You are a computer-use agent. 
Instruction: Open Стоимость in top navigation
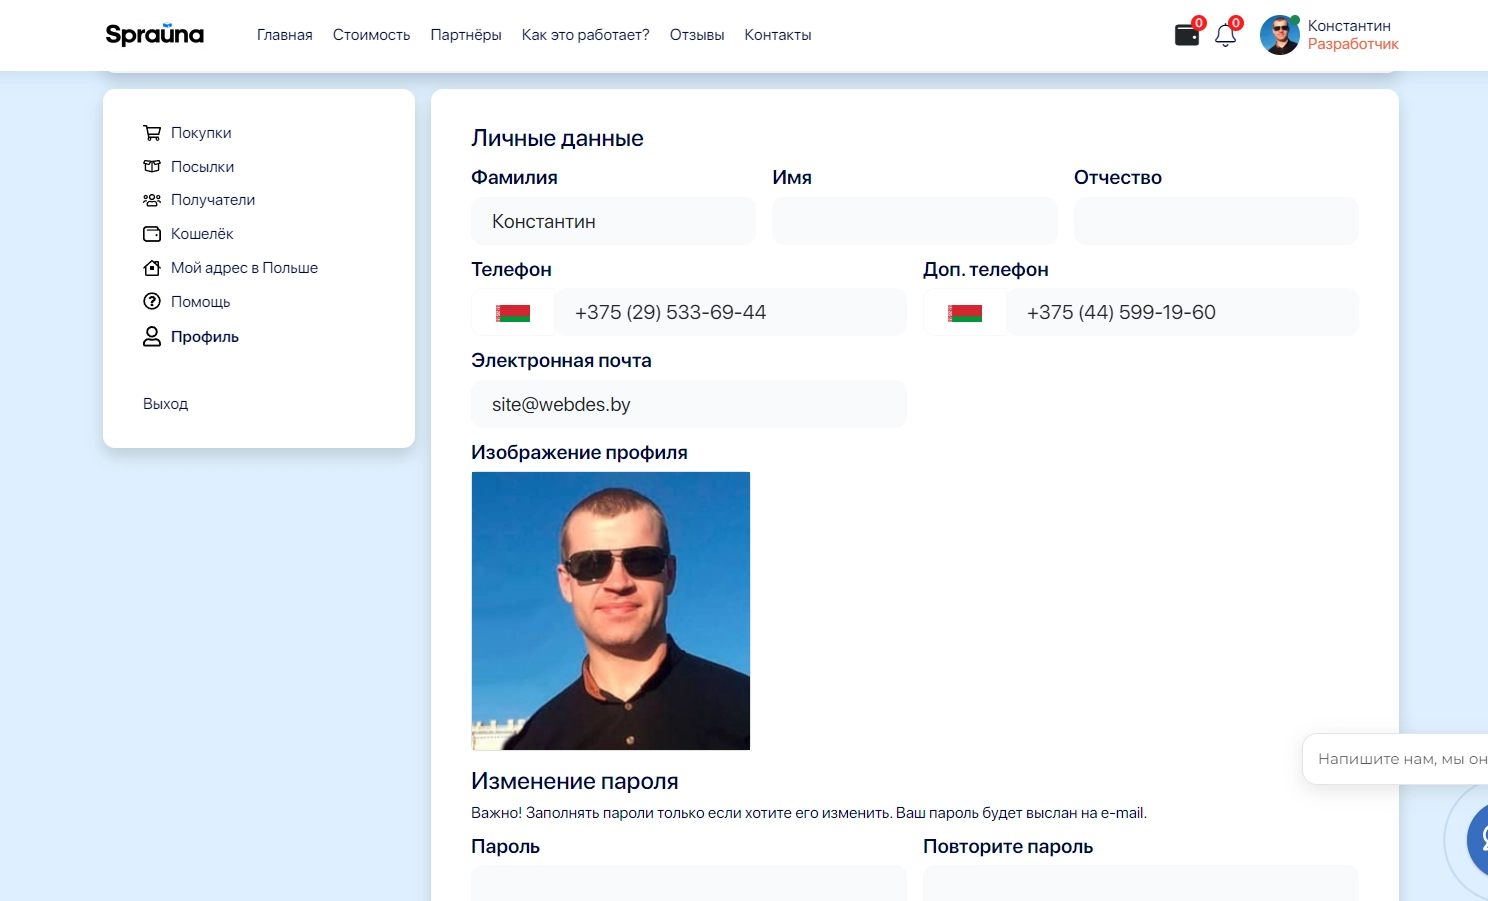371,35
